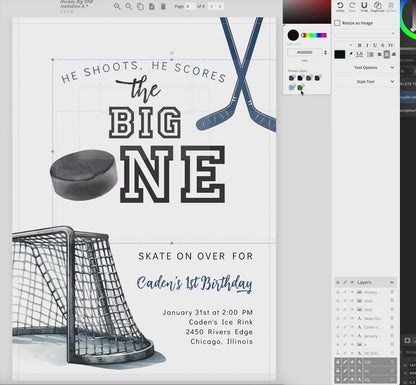Click the red saturation gradient picker
The height and width of the screenshot is (385, 416).
[x=307, y=12]
